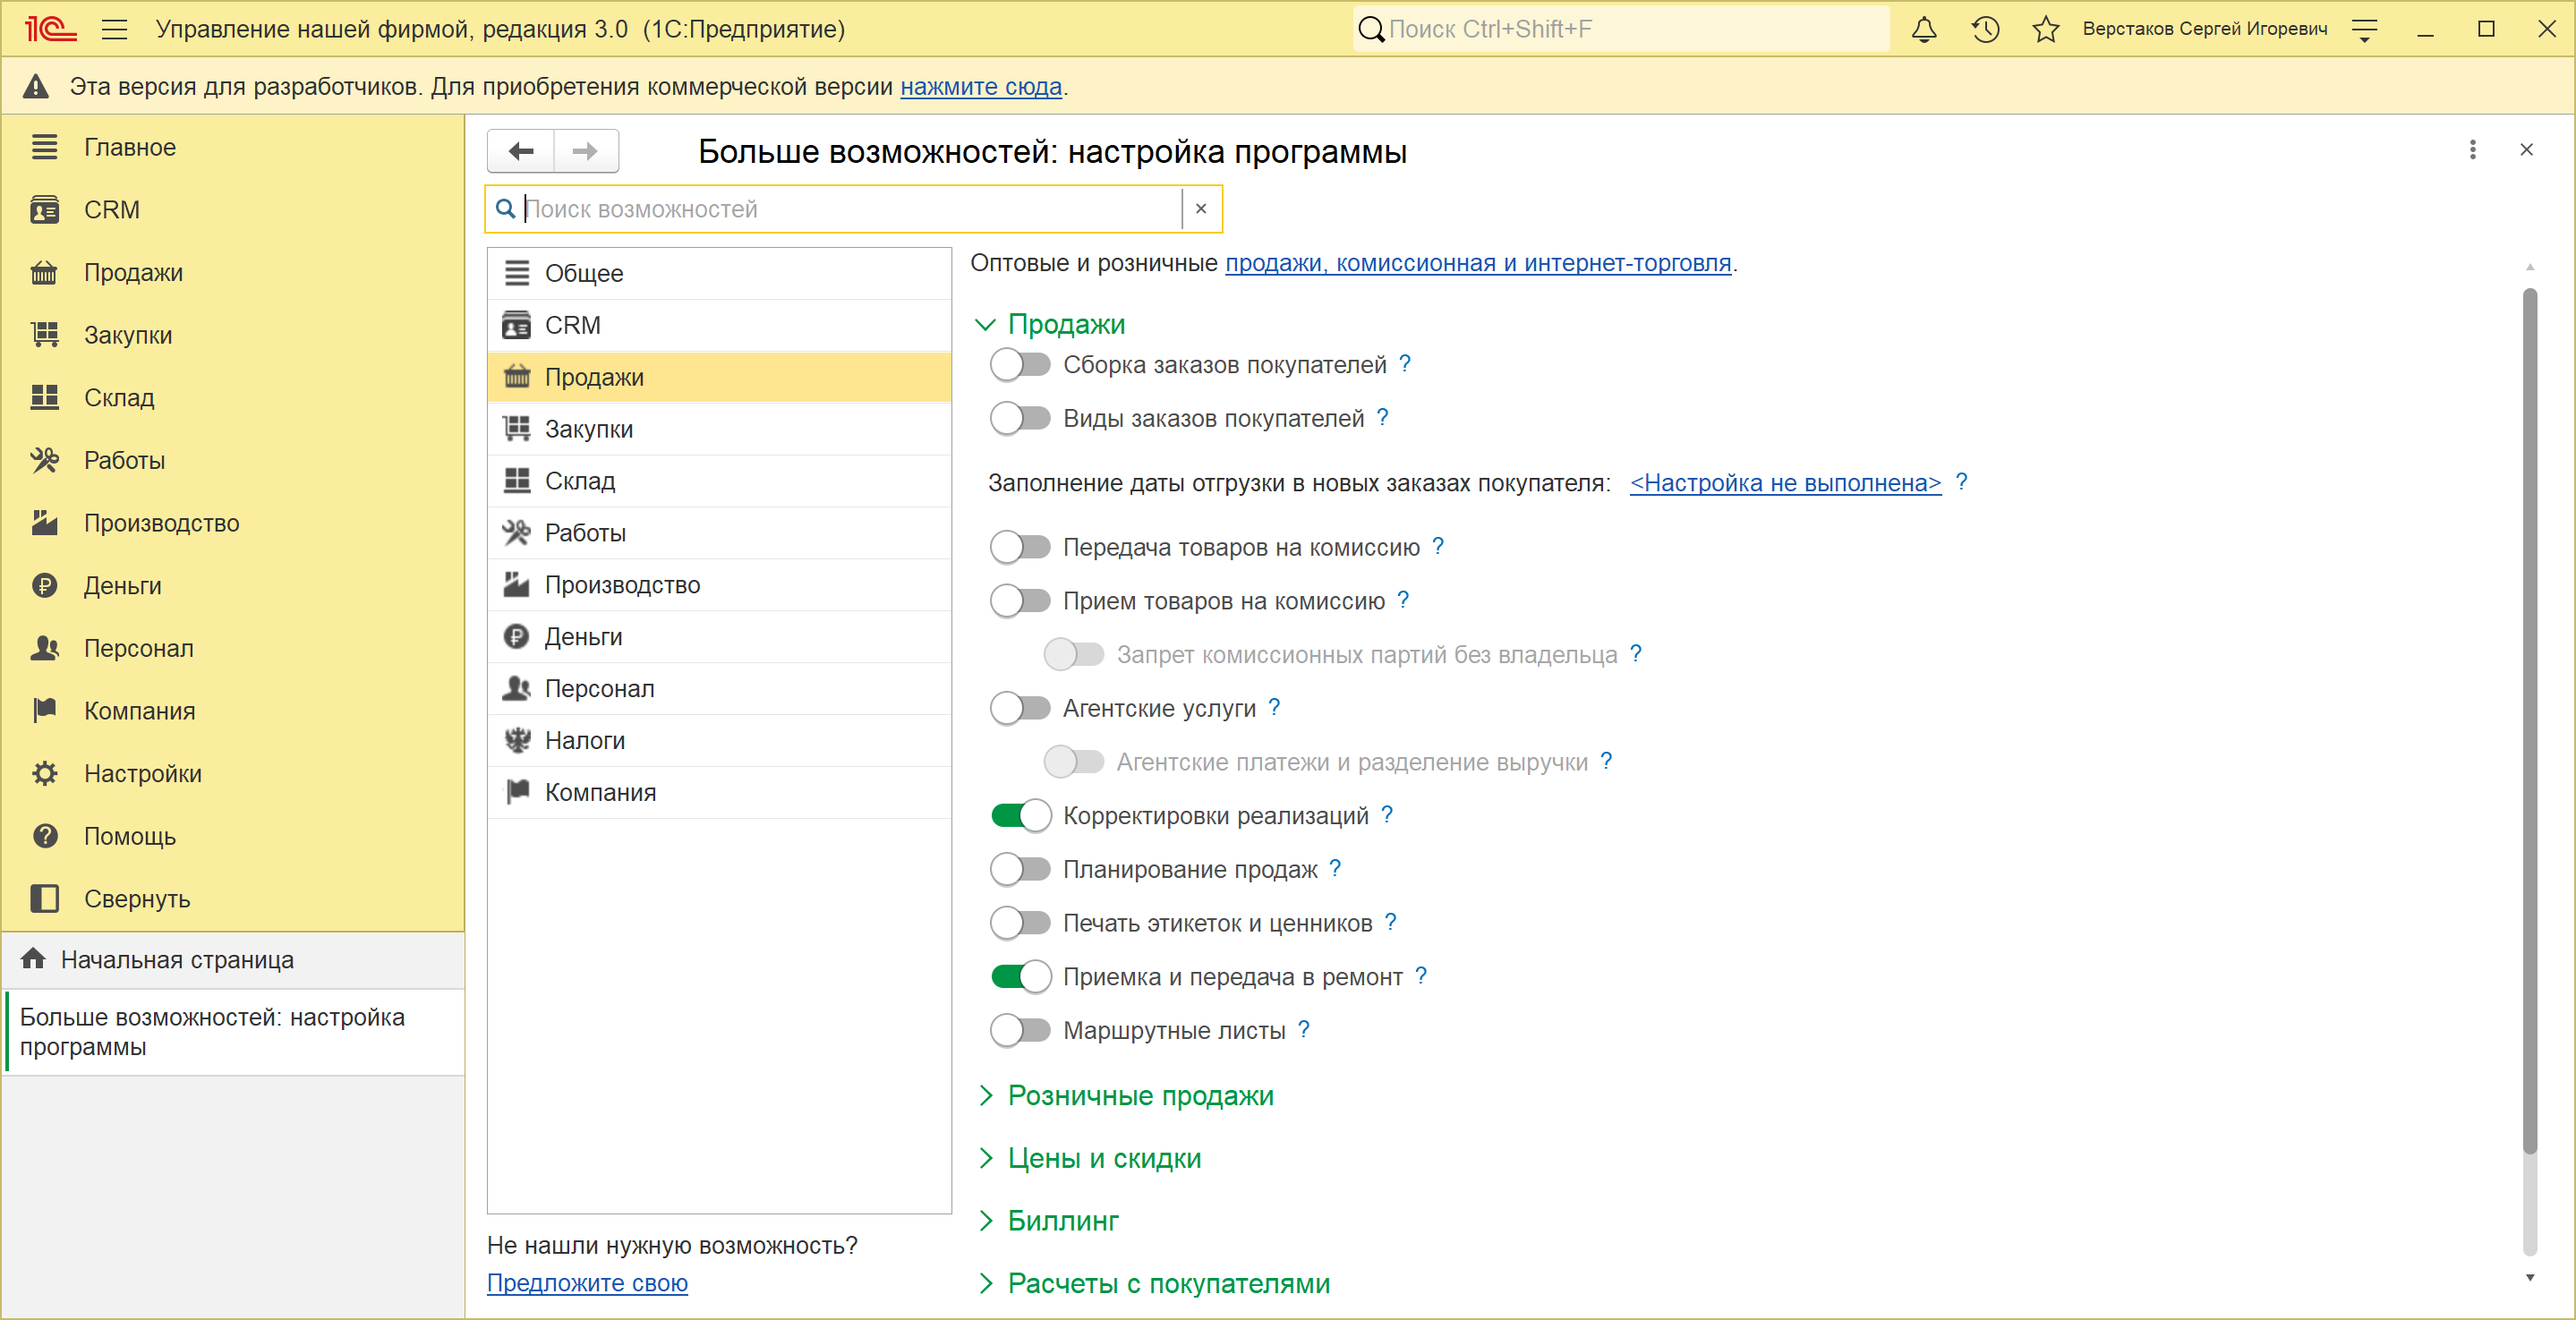Viewport: 2576px width, 1320px height.
Task: Open Главное section in left sidebar
Action: (x=233, y=147)
